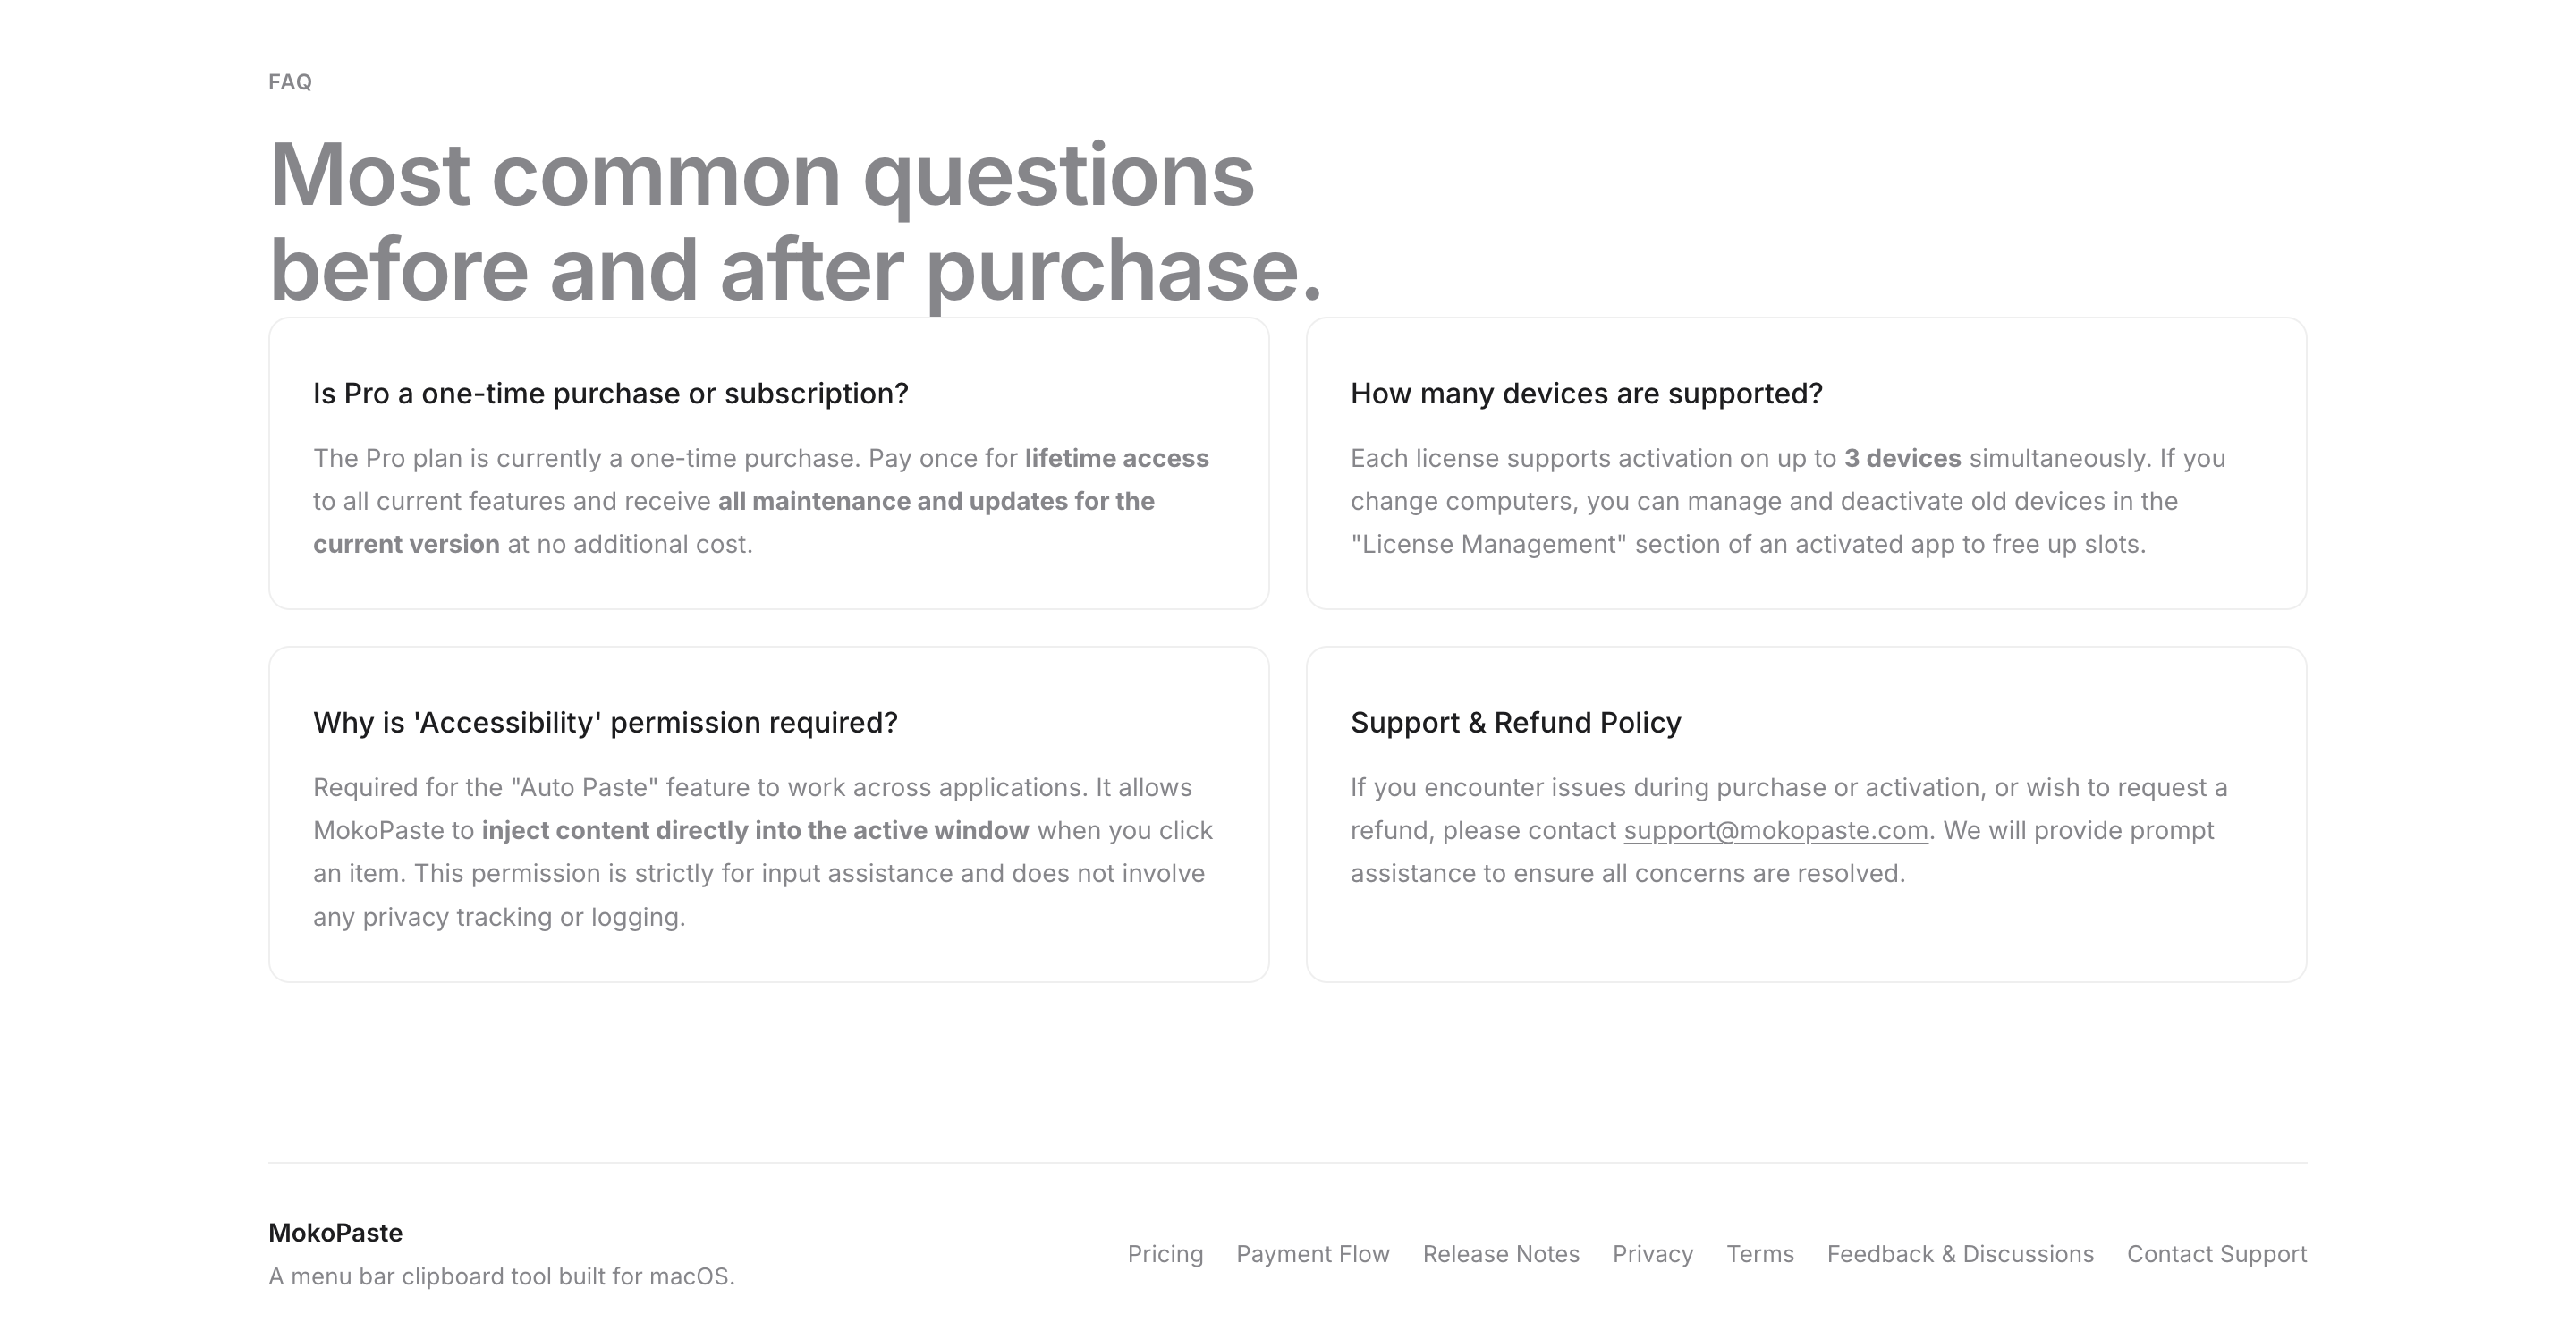This screenshot has height=1331, width=2576.
Task: Open Feedback & Discussions link
Action: (x=1960, y=1254)
